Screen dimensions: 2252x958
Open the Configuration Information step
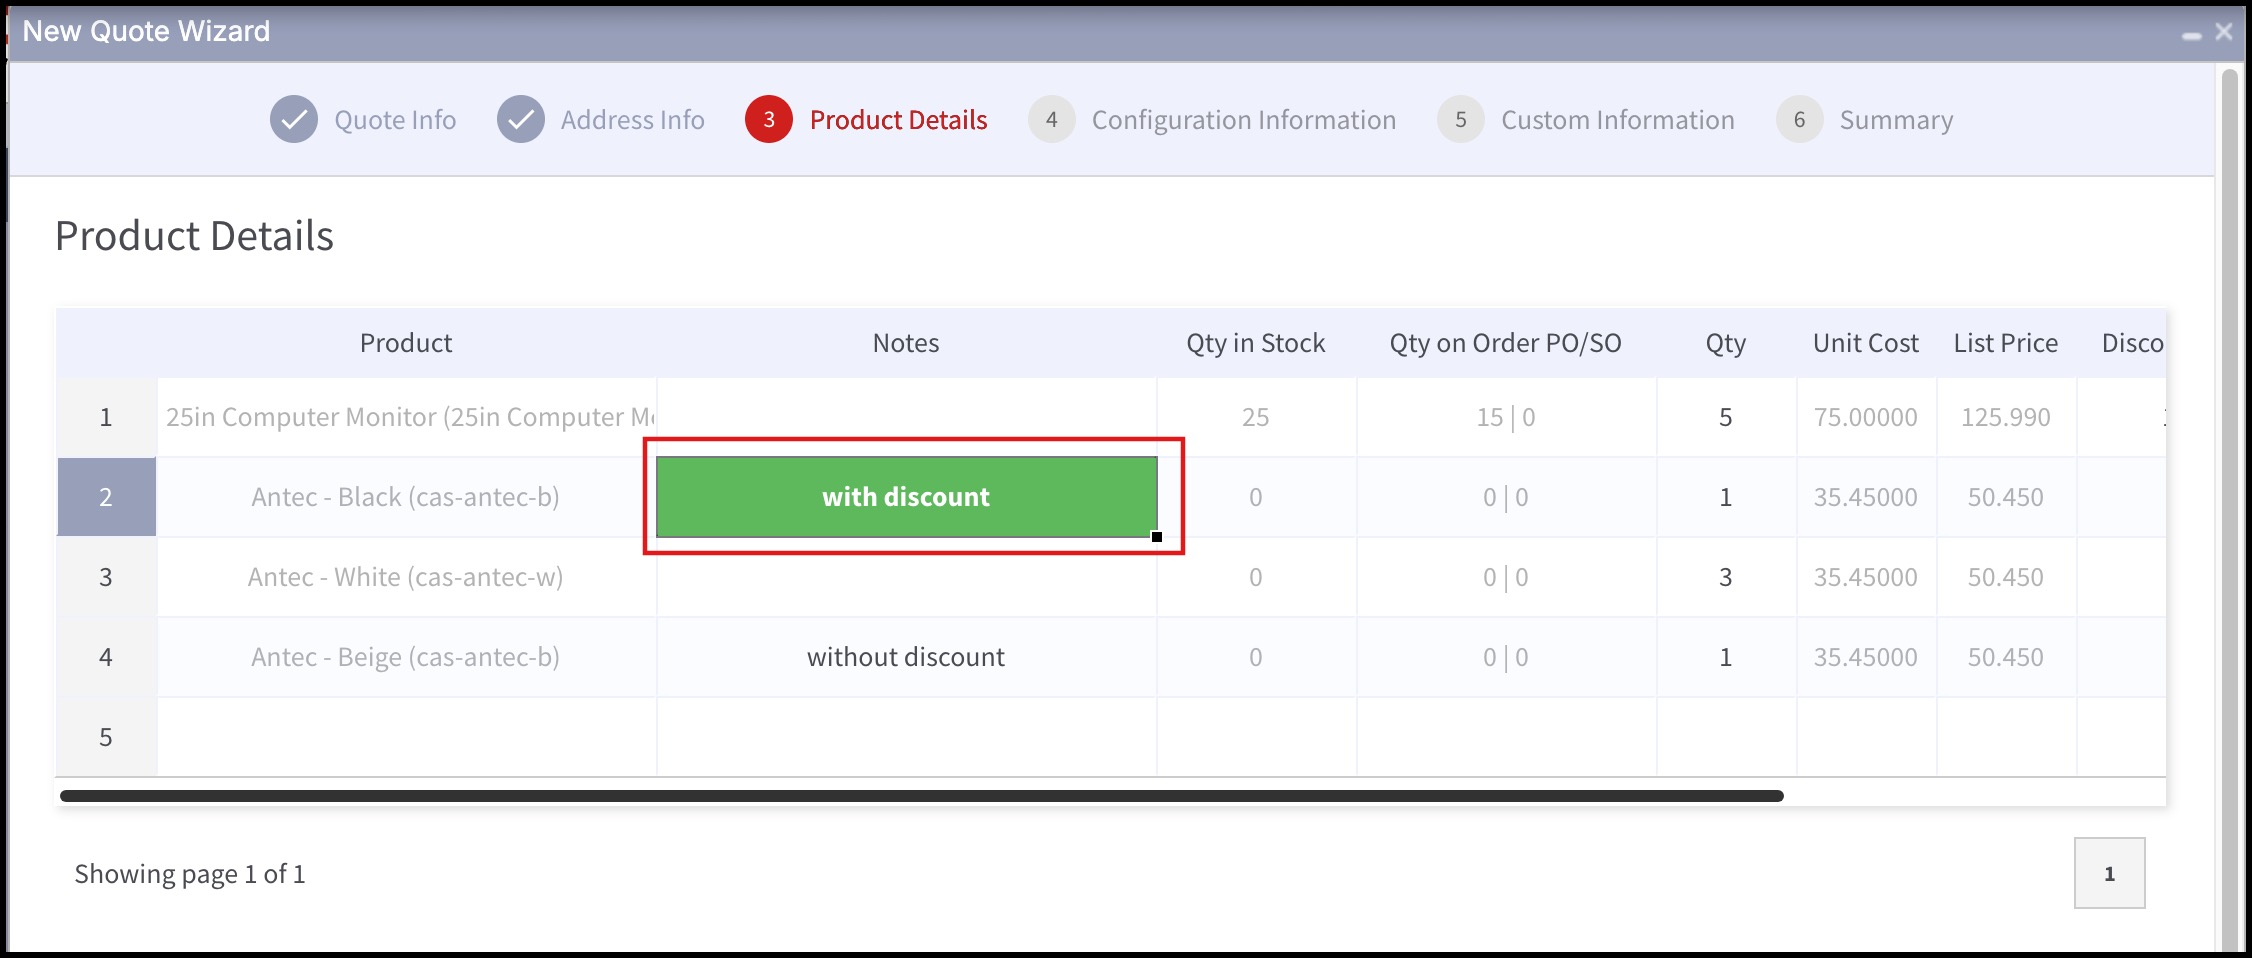coord(1244,120)
